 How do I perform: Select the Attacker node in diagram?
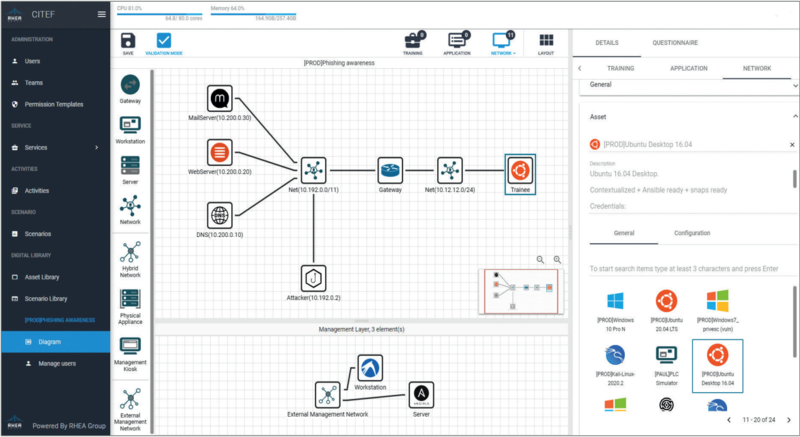(314, 277)
